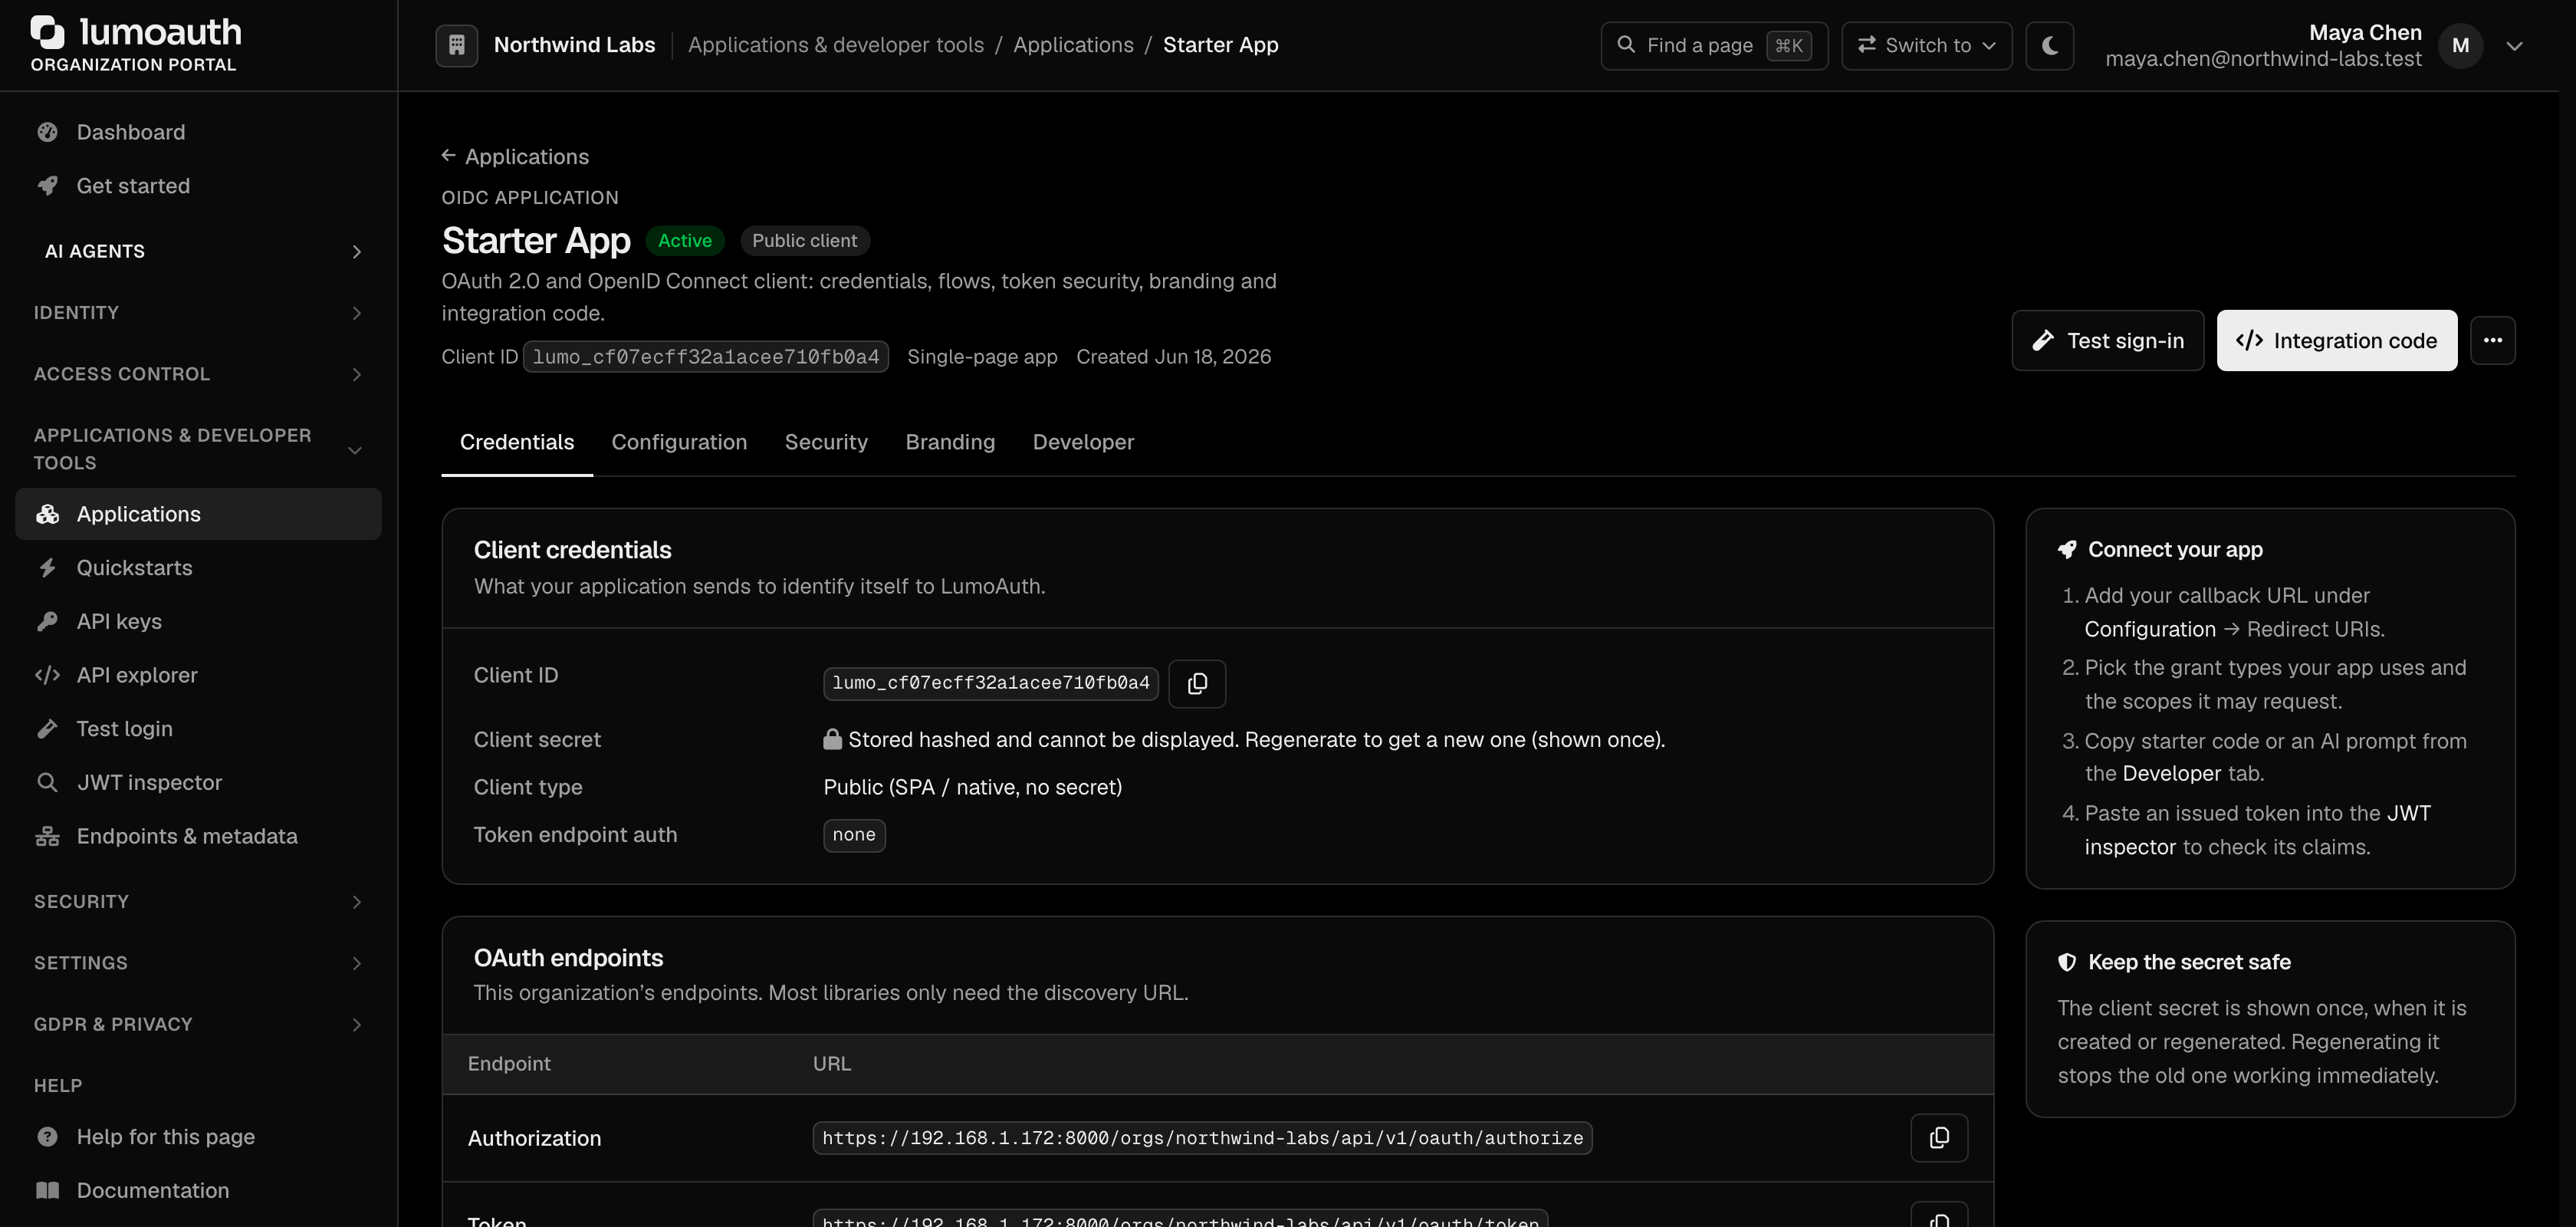Open Dashboard from the sidebar
This screenshot has height=1227, width=2576.
[x=198, y=132]
